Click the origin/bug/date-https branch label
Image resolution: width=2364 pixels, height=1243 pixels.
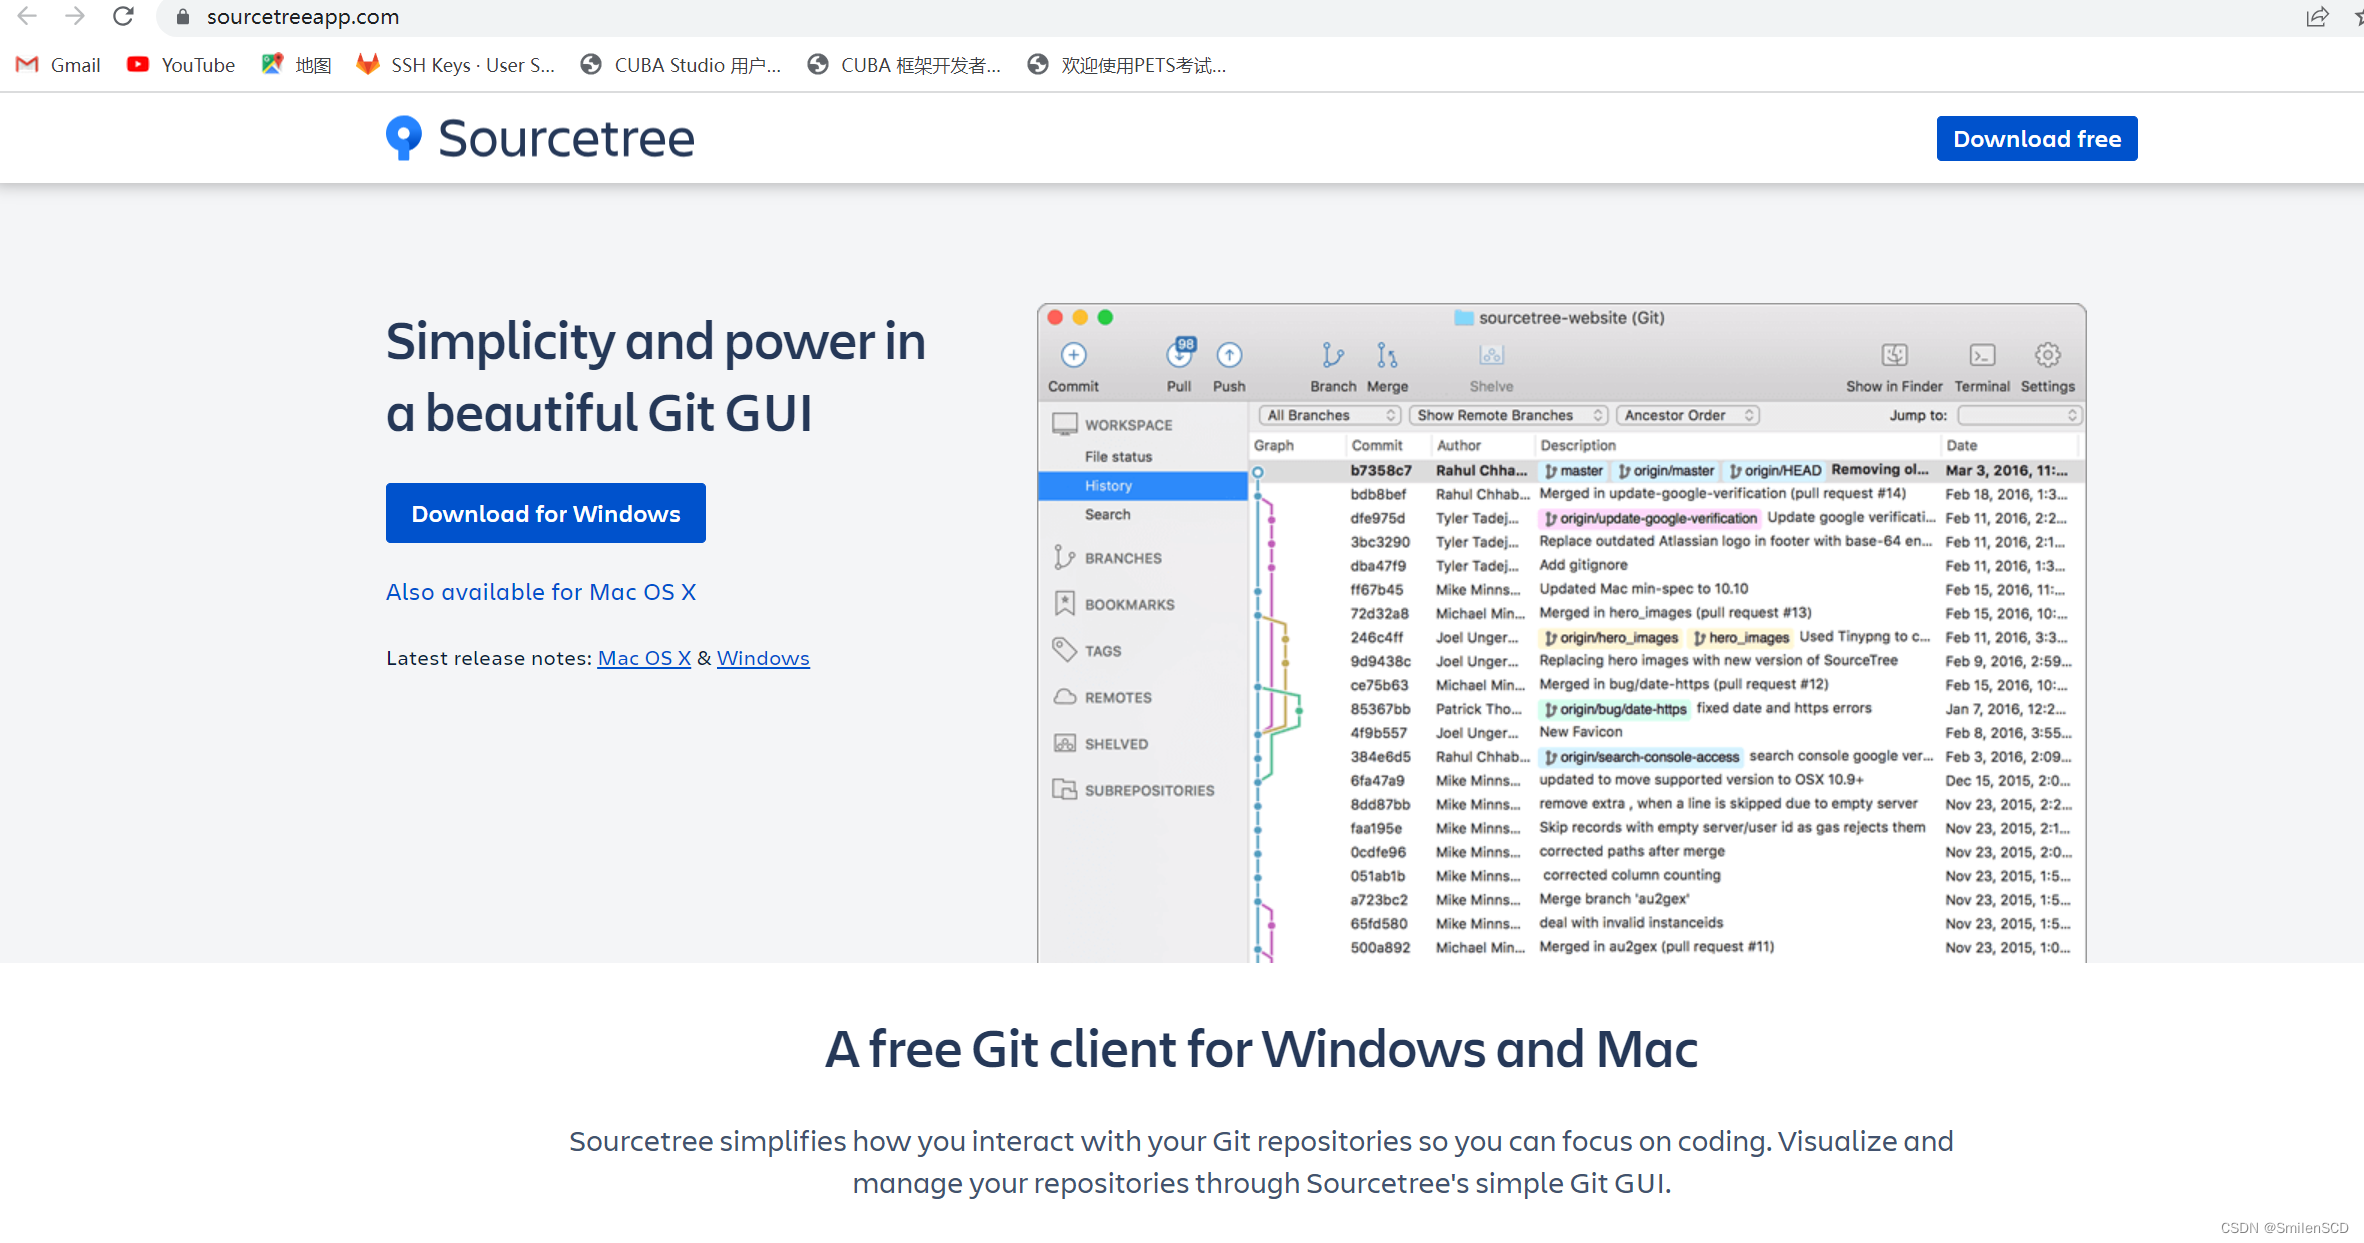1615,709
